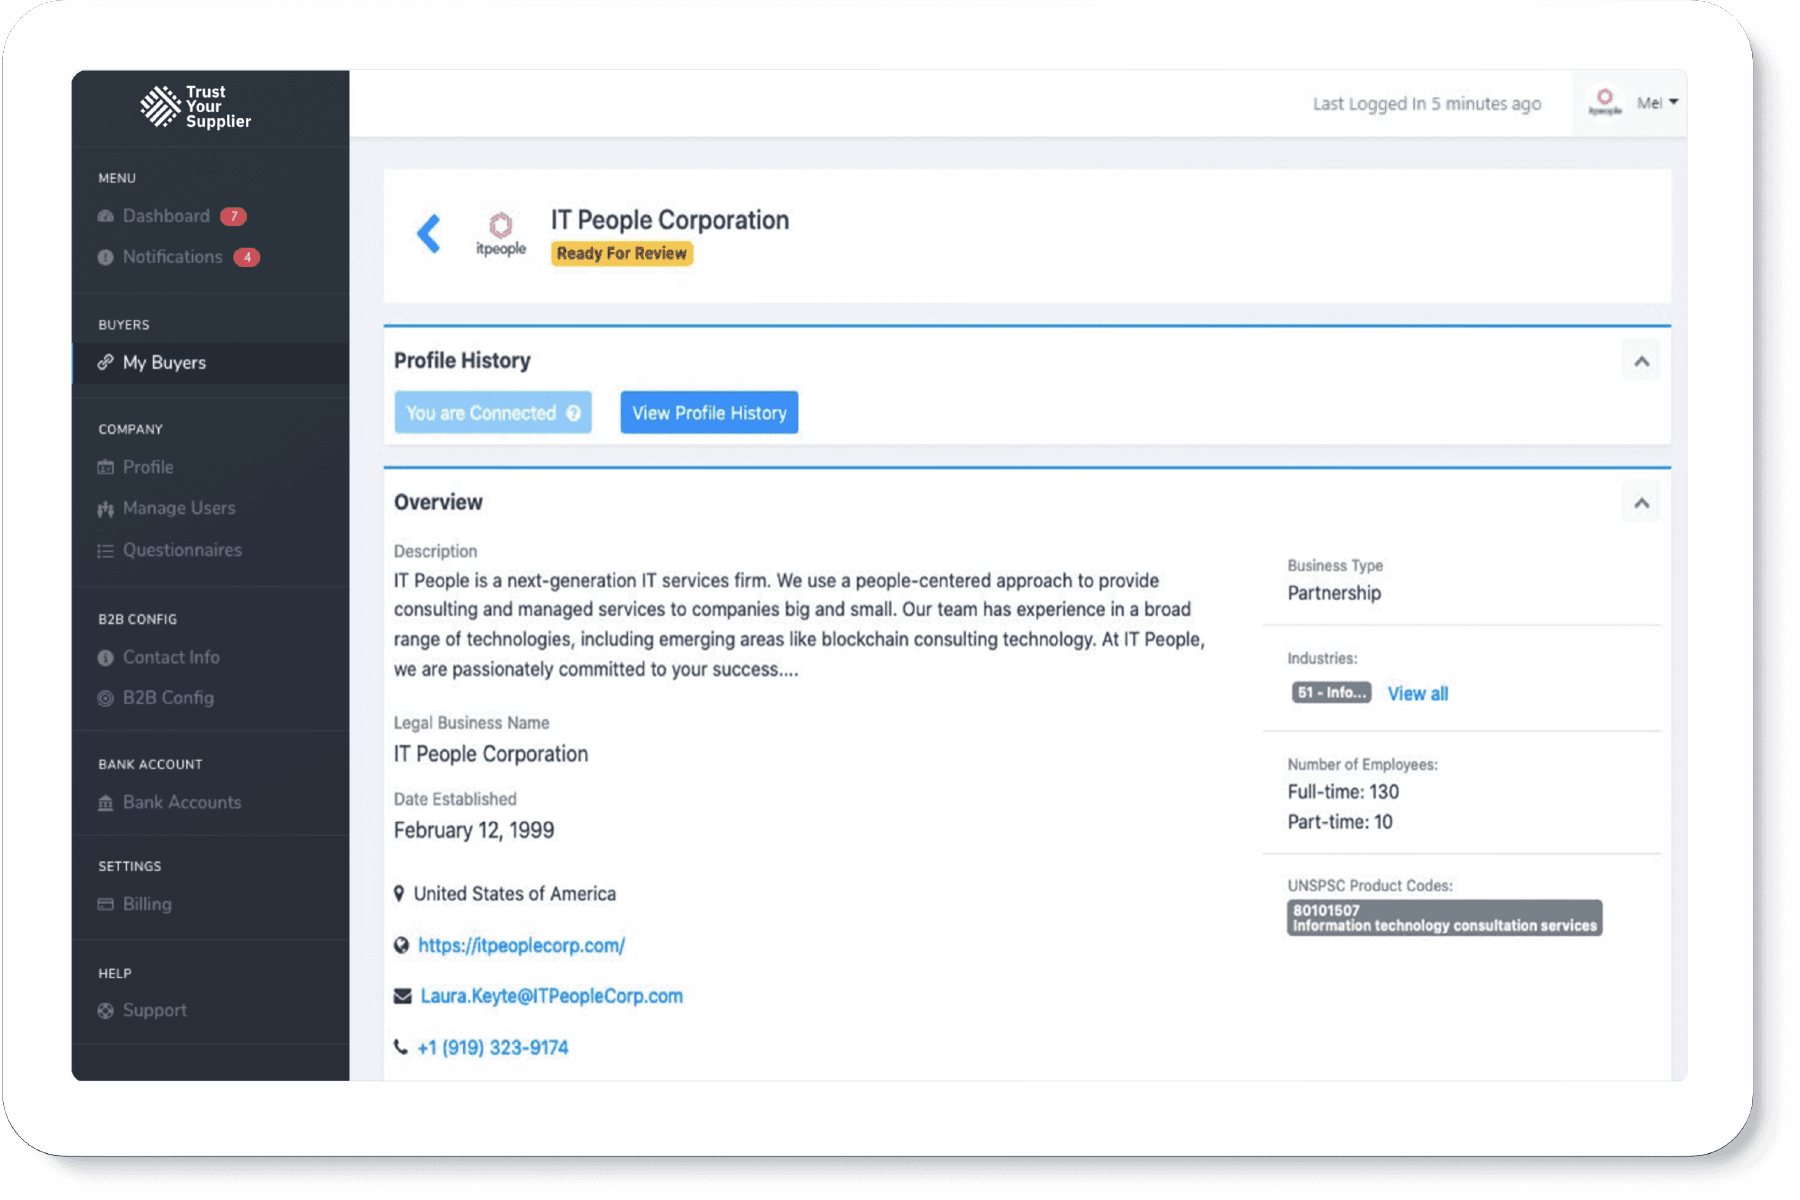This screenshot has height=1200, width=1800.
Task: Open the Support help page
Action: [155, 1010]
